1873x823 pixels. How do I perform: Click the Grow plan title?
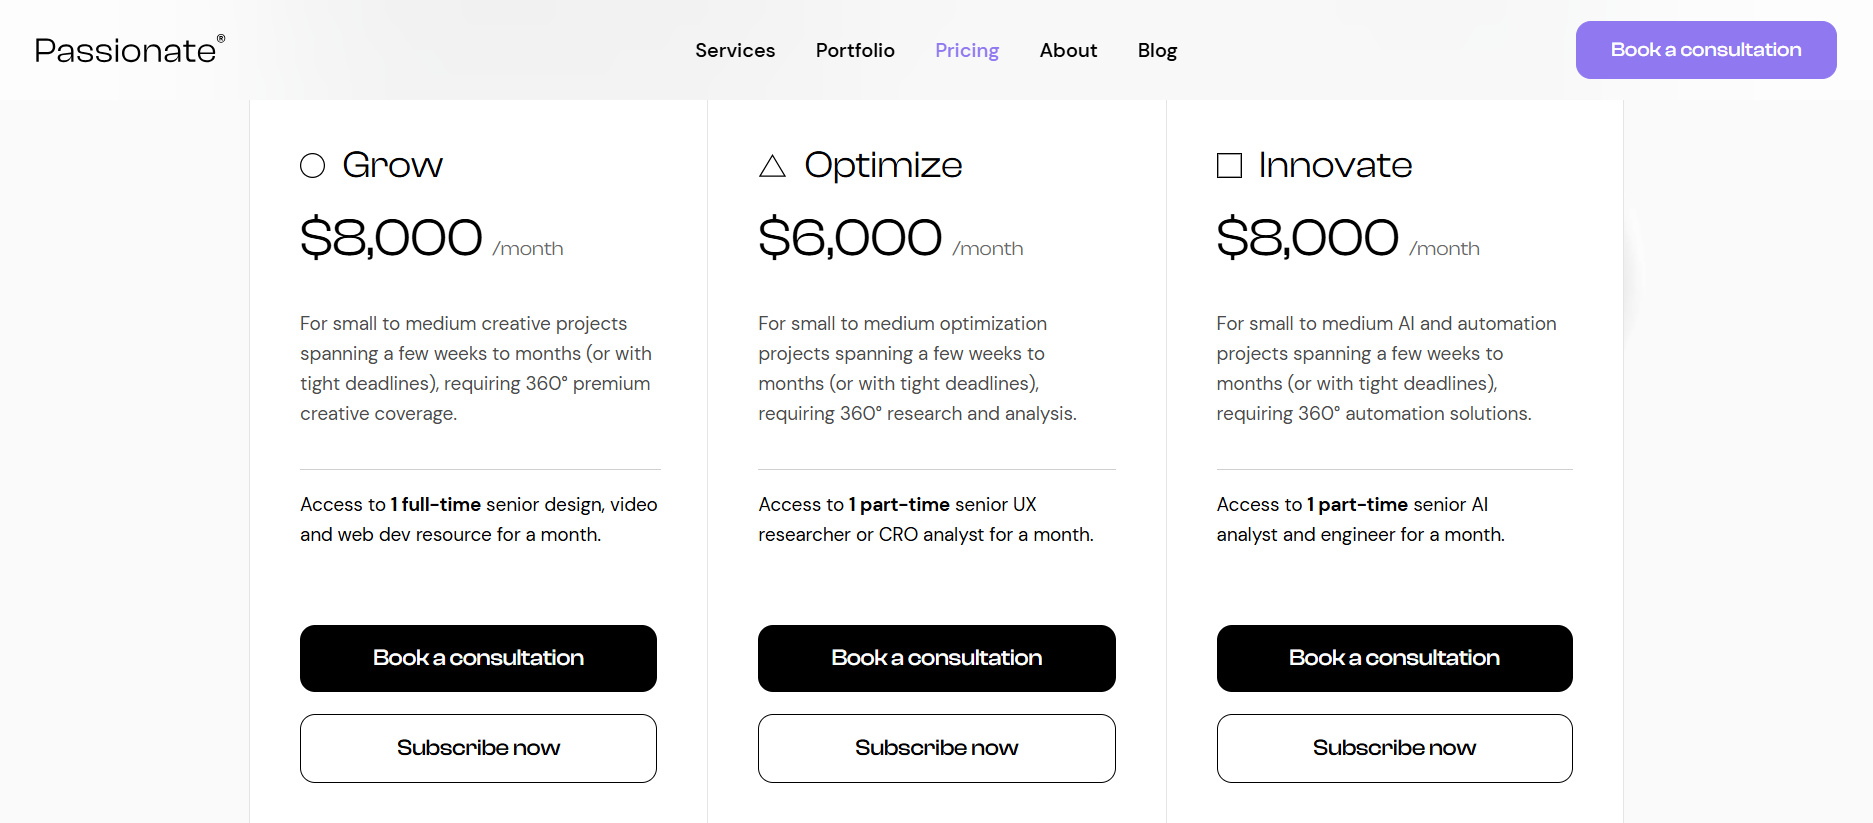tap(392, 165)
